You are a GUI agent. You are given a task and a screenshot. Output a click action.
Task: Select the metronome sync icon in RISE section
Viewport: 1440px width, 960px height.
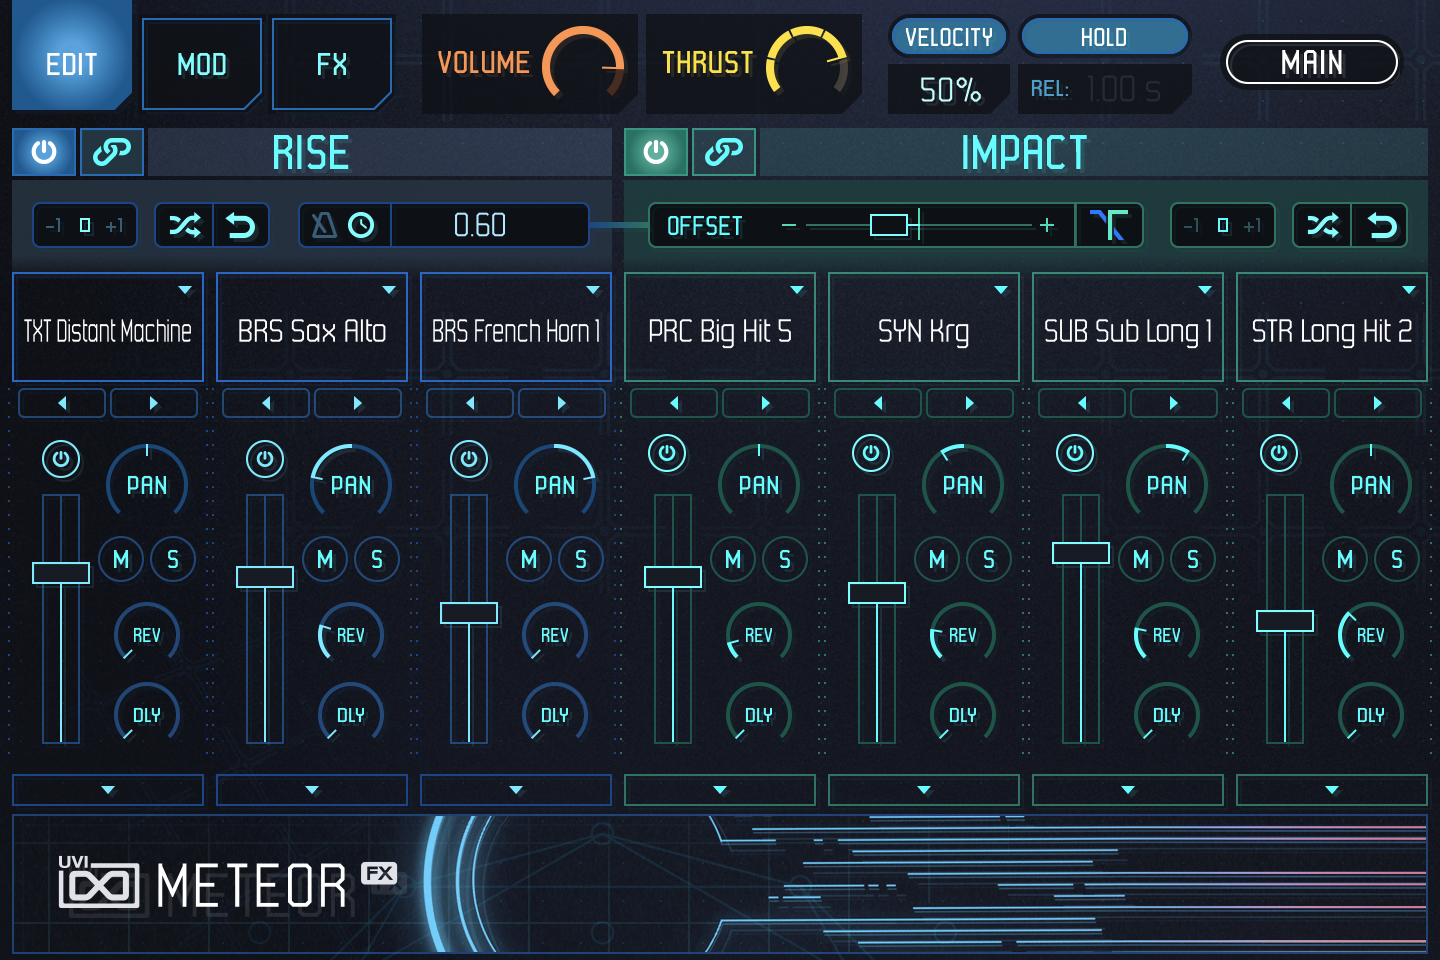[323, 225]
